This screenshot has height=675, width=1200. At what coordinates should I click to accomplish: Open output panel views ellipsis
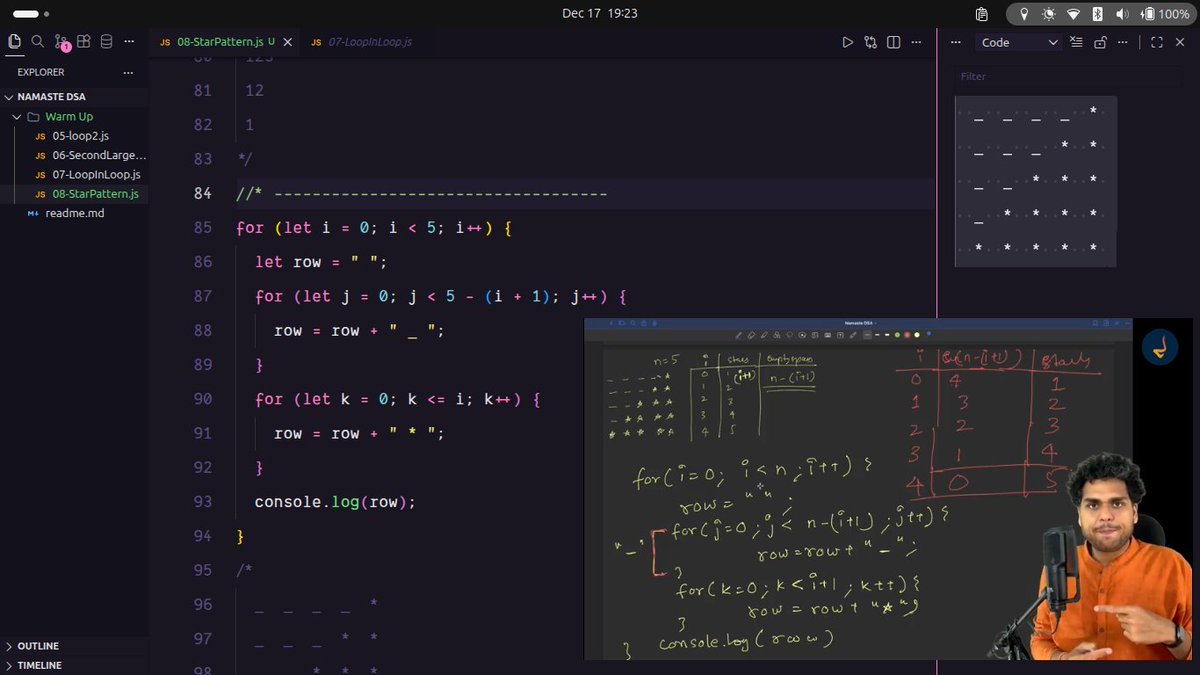click(956, 42)
